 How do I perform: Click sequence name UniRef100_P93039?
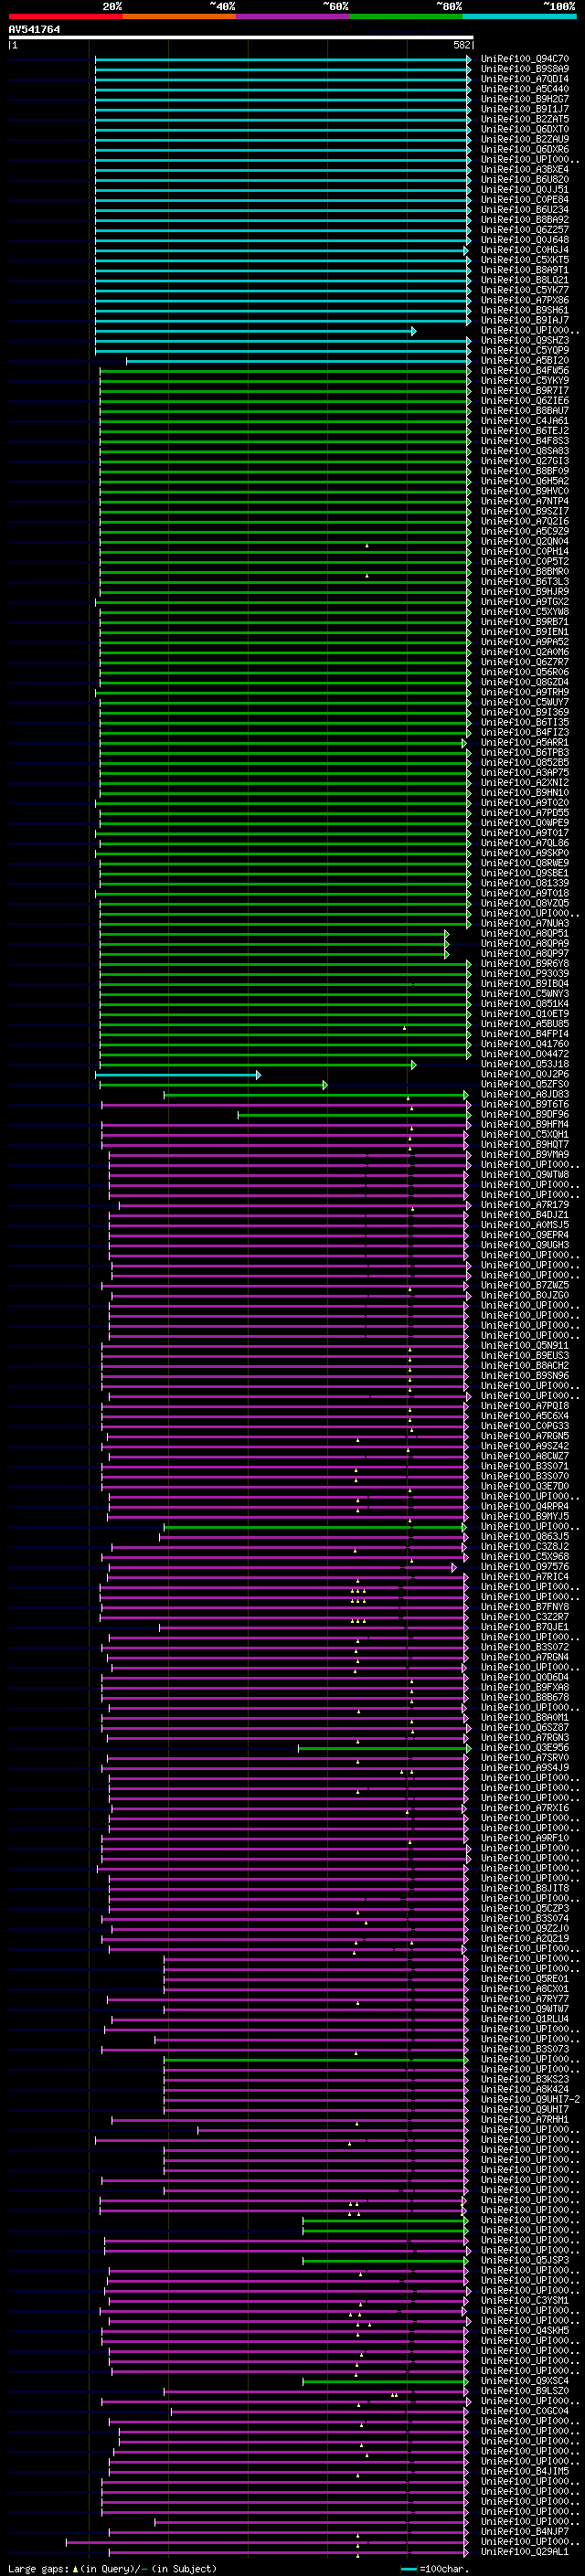(525, 973)
